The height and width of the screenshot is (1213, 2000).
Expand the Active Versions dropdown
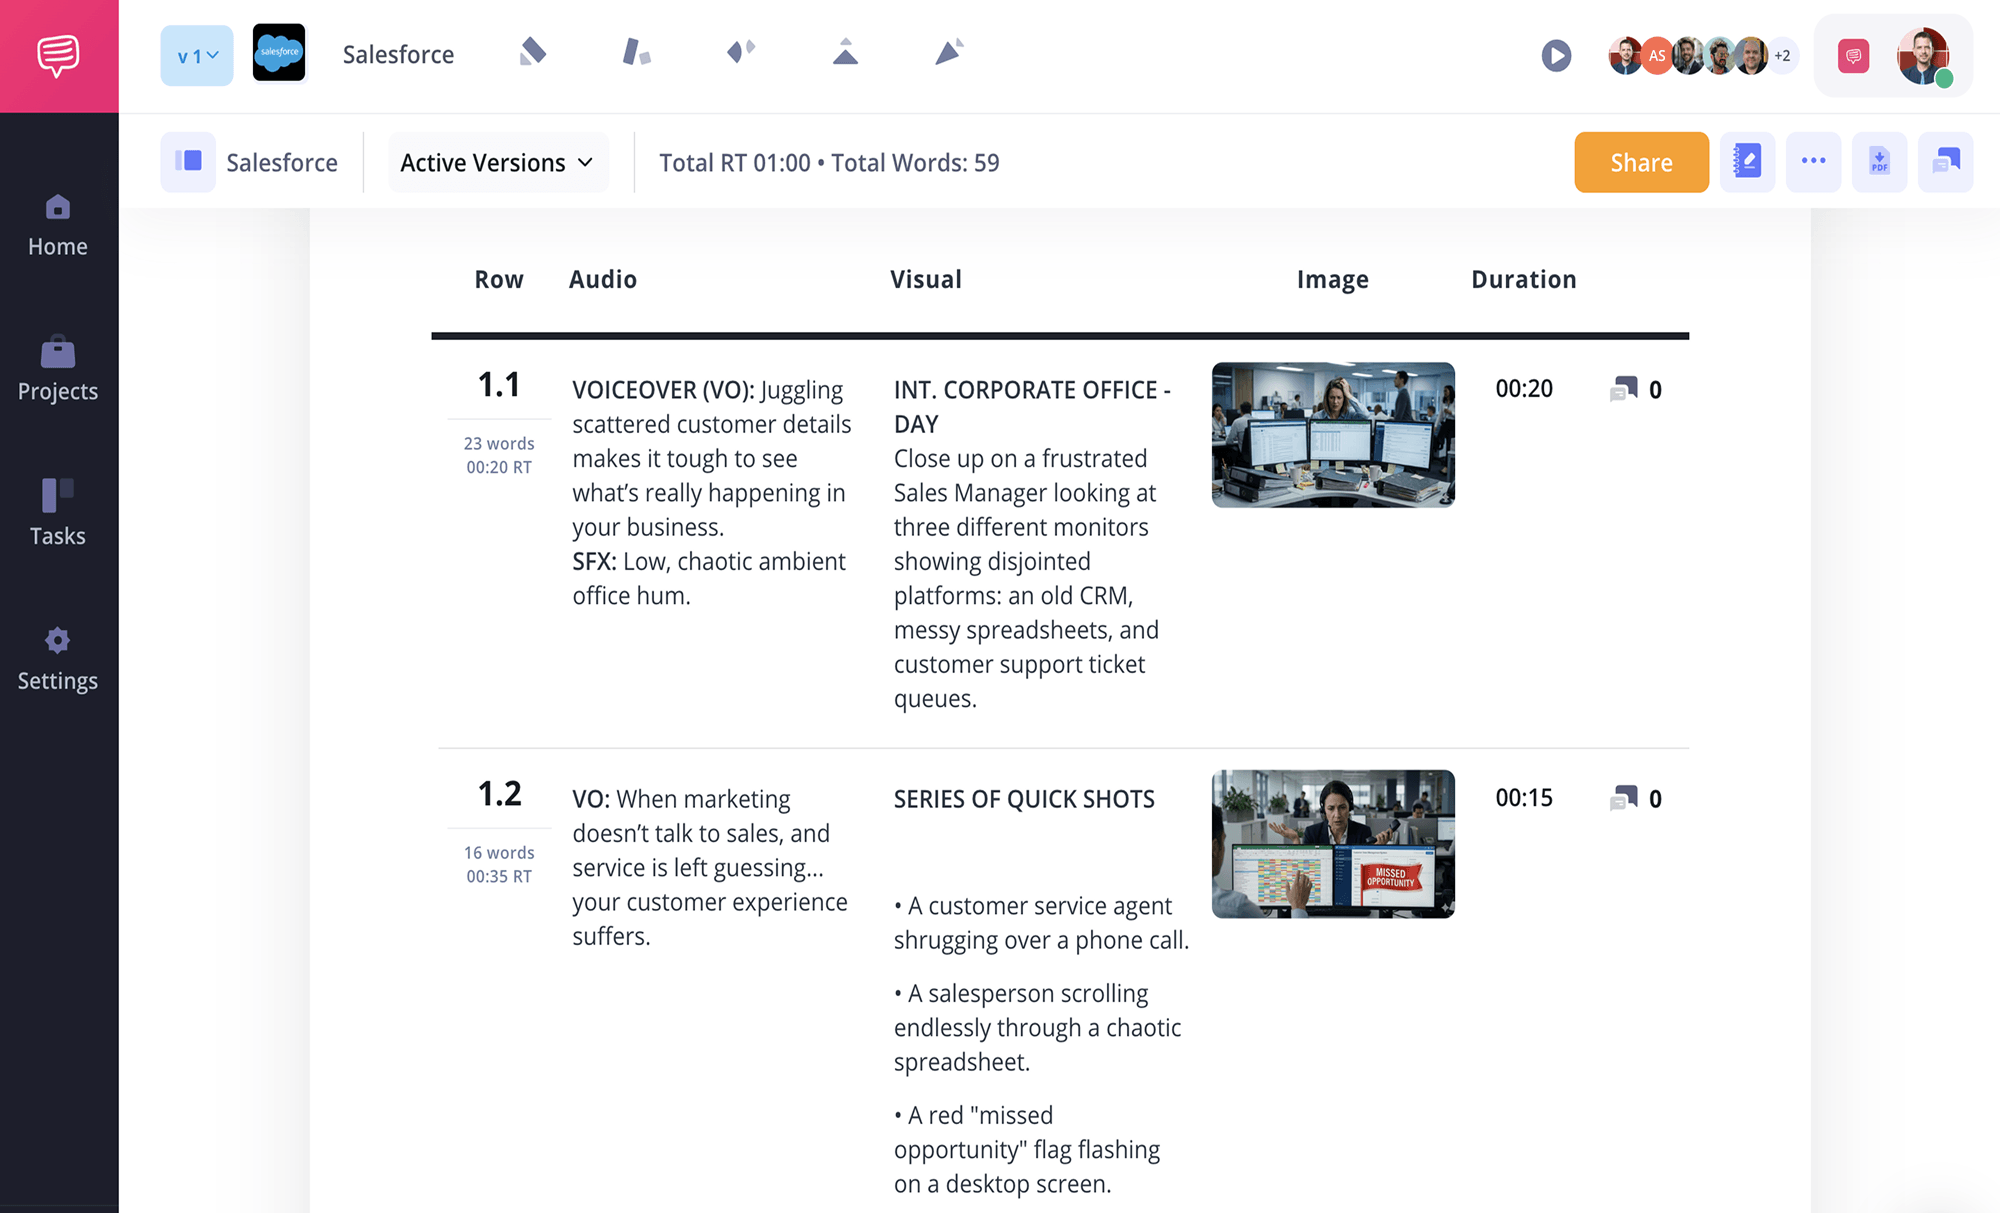tap(497, 162)
